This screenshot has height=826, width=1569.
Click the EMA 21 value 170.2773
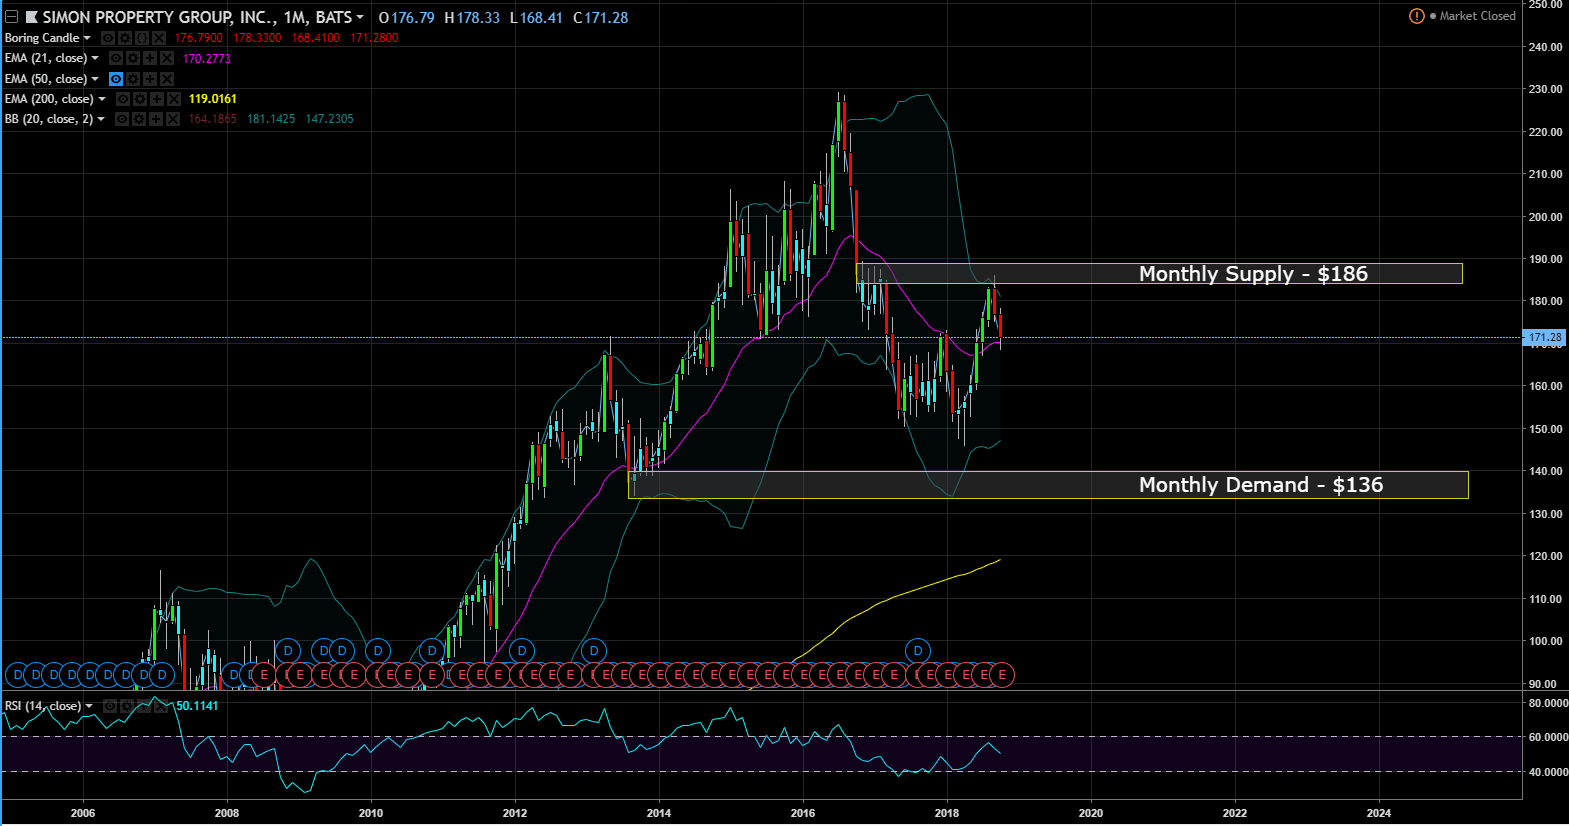(207, 59)
